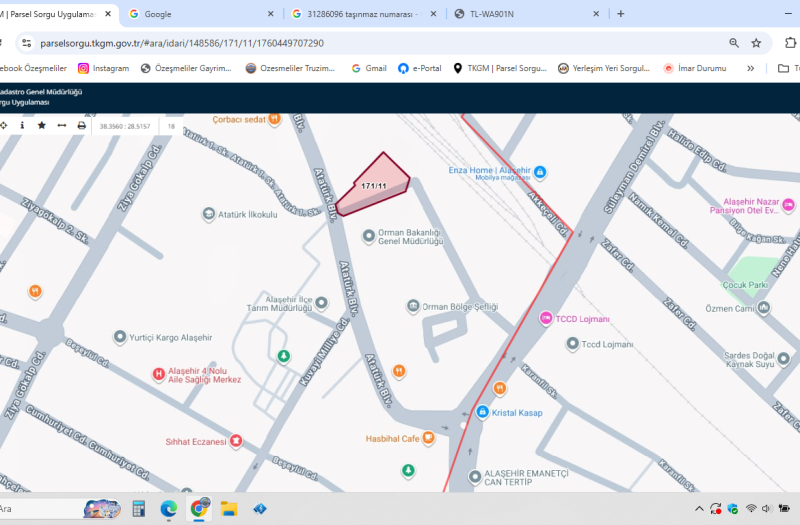Click the print icon in the map toolbar
Screen dimensions: 800x525
(81, 126)
